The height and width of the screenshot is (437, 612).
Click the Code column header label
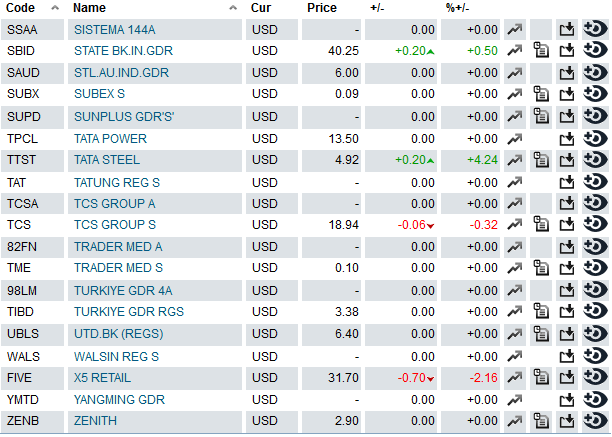pos(20,8)
